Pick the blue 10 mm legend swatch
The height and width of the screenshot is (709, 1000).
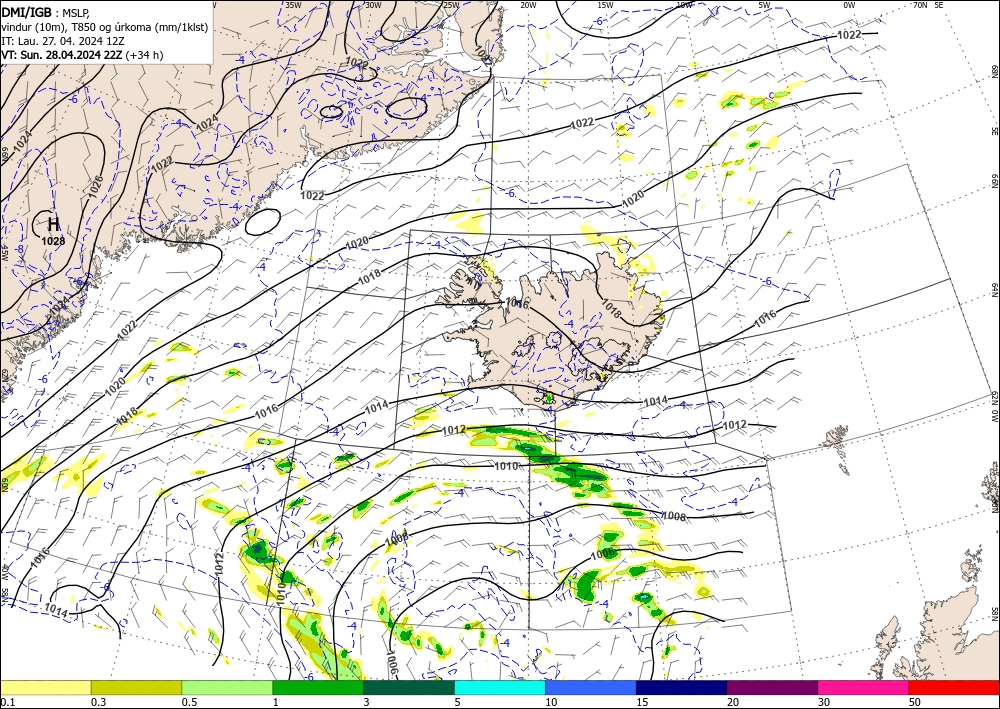tap(591, 687)
